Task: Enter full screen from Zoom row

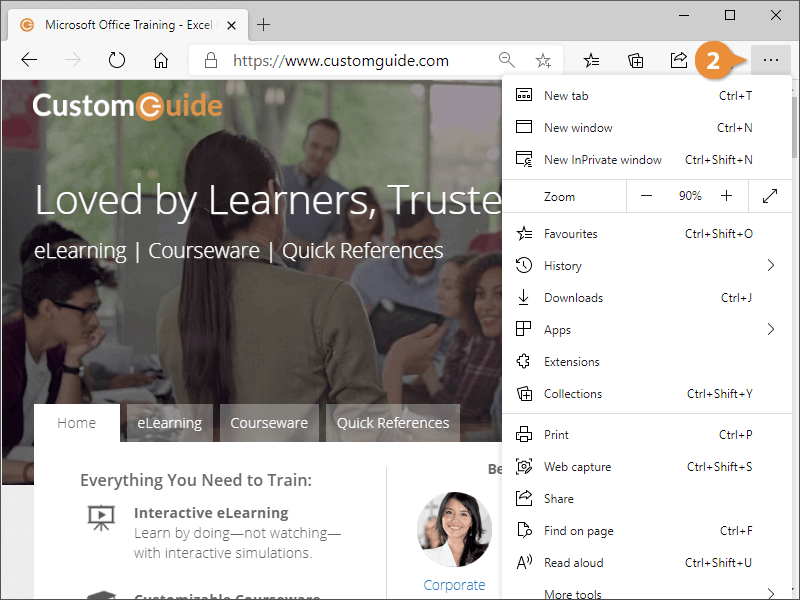Action: click(770, 196)
